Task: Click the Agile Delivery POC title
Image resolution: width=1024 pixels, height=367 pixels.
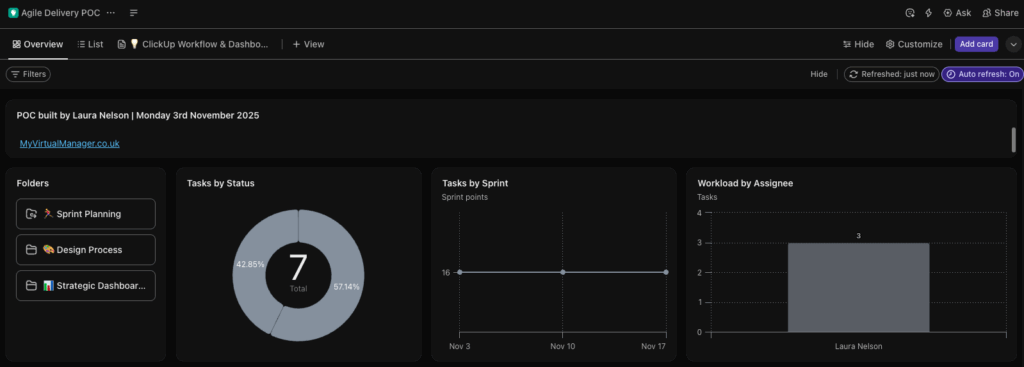Action: click(x=61, y=13)
